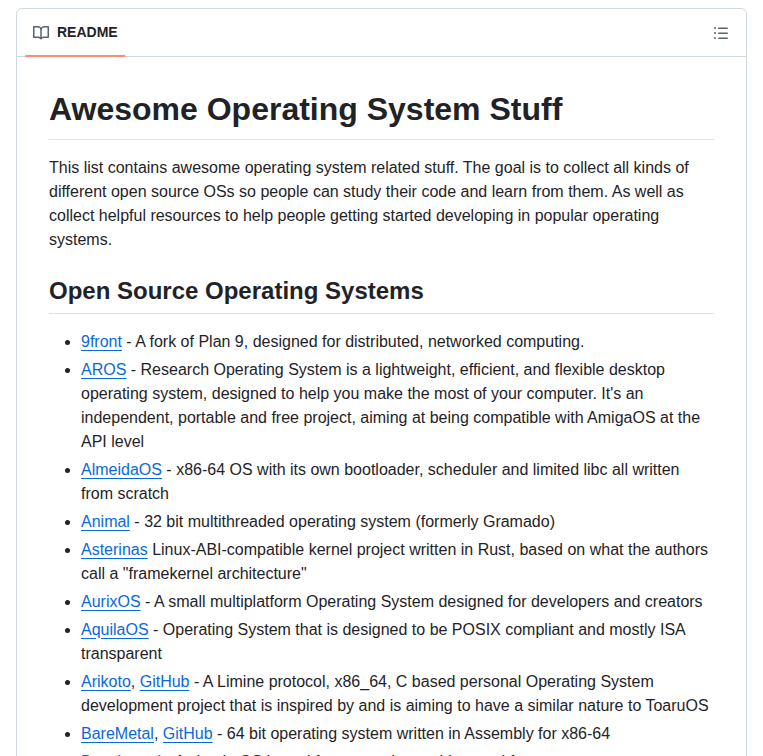The width and height of the screenshot is (763, 756).
Task: Open the 9front link
Action: (x=101, y=342)
